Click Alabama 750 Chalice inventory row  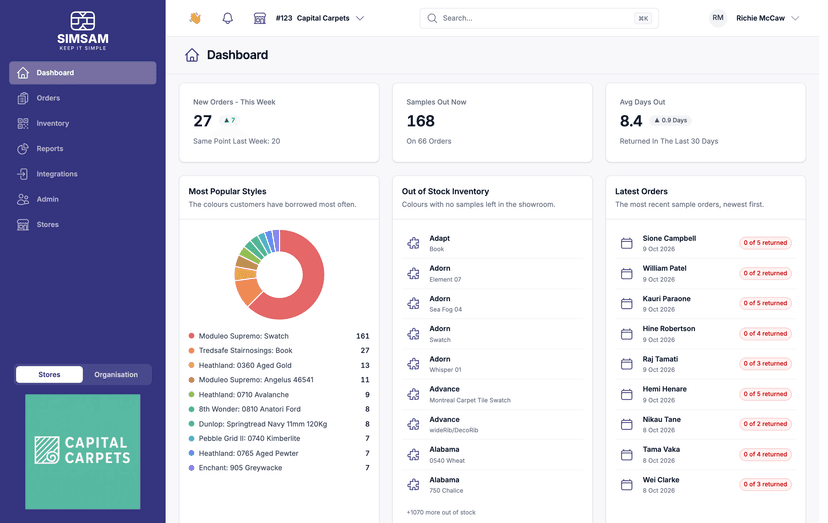pos(492,485)
